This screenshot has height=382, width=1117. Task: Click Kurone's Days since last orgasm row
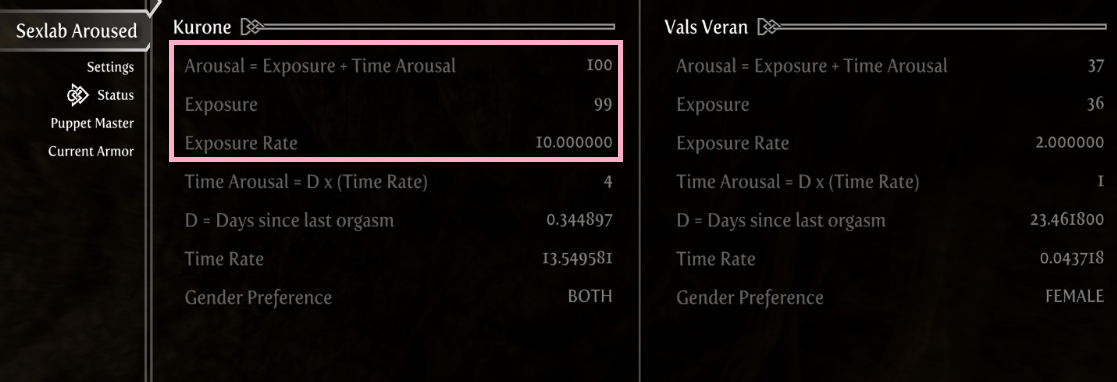(x=398, y=220)
